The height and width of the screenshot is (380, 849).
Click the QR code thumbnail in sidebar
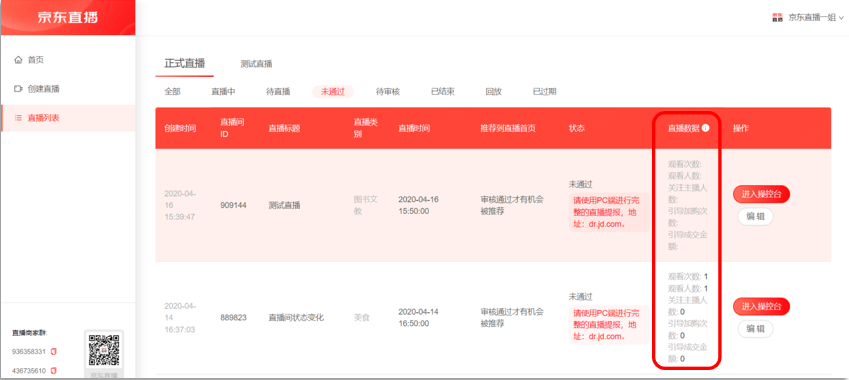(104, 350)
